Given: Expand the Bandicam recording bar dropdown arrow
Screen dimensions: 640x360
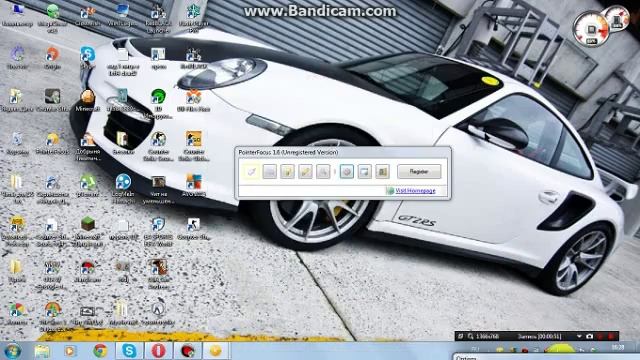Looking at the screenshot, I should pos(579,336).
